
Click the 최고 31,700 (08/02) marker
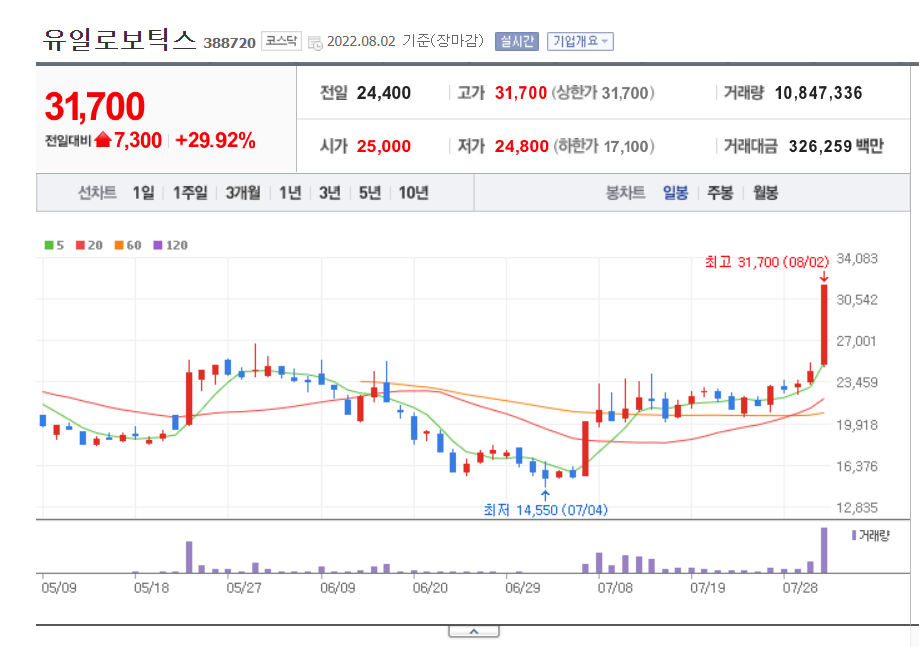pyautogui.click(x=767, y=262)
